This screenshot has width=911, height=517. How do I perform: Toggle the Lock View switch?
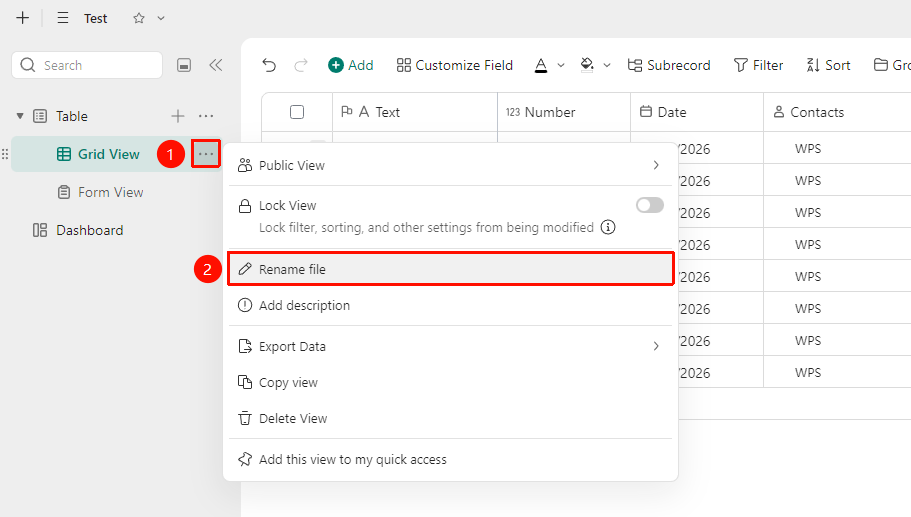coord(650,205)
